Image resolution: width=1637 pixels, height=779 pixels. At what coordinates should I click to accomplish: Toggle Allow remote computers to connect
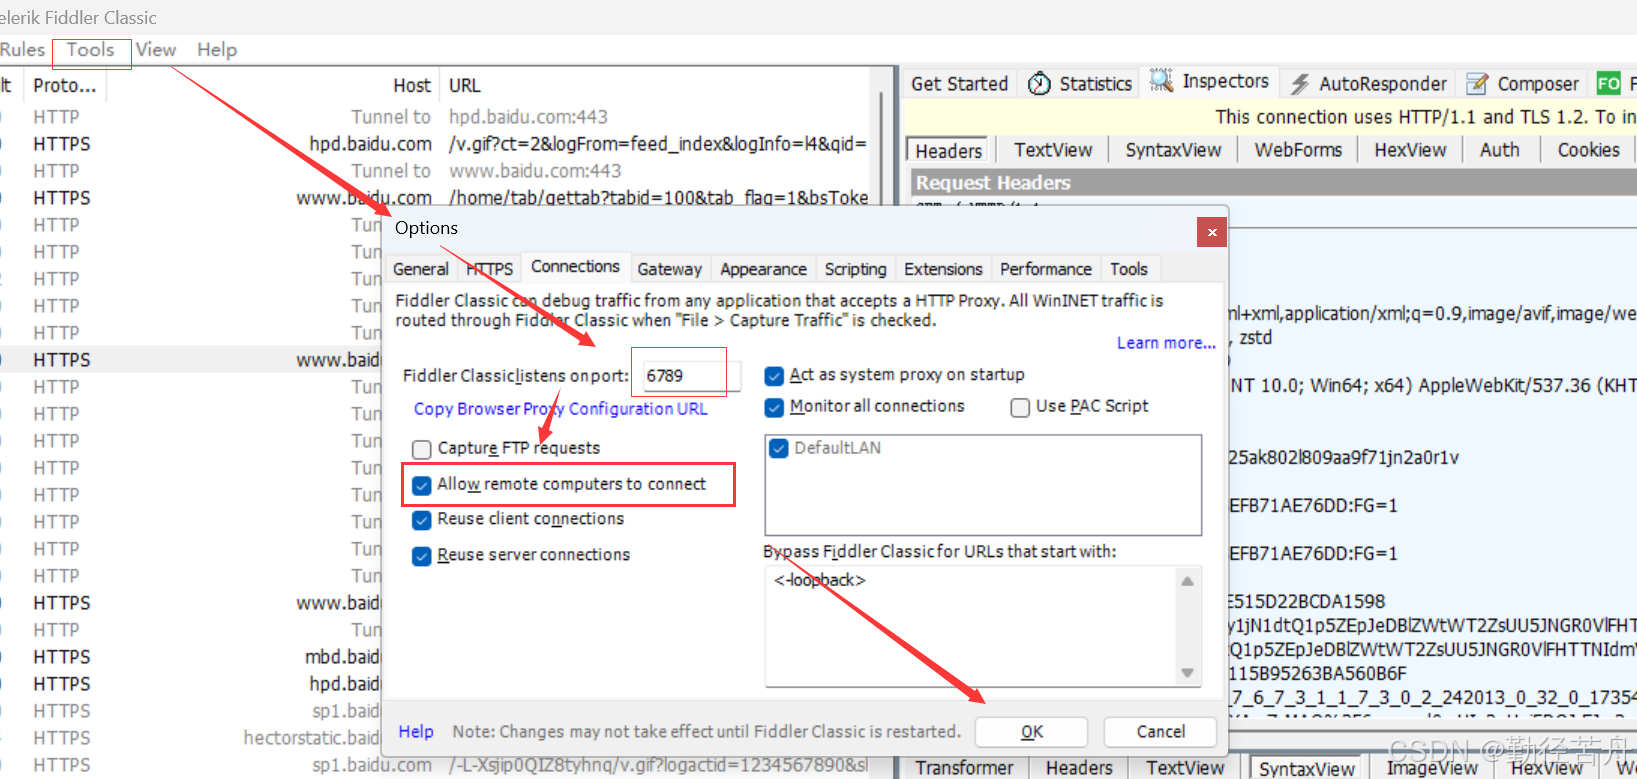(422, 485)
